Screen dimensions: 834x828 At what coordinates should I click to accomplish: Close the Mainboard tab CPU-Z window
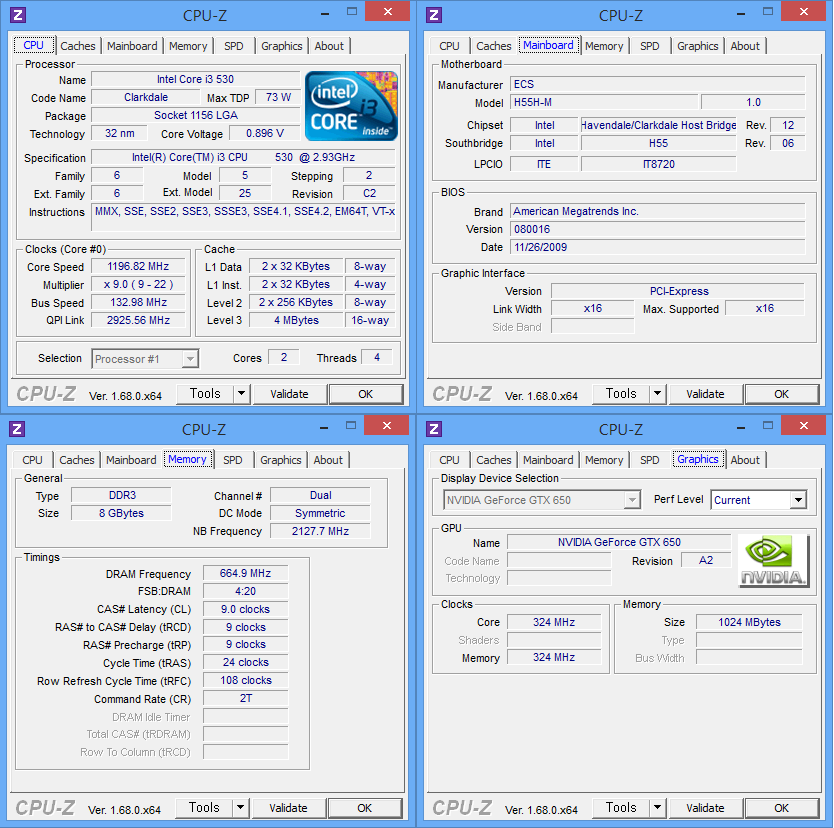tap(801, 13)
